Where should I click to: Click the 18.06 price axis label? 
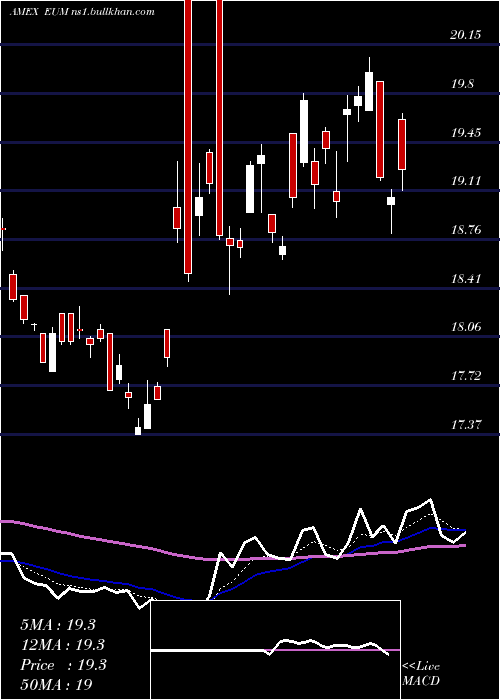point(466,327)
